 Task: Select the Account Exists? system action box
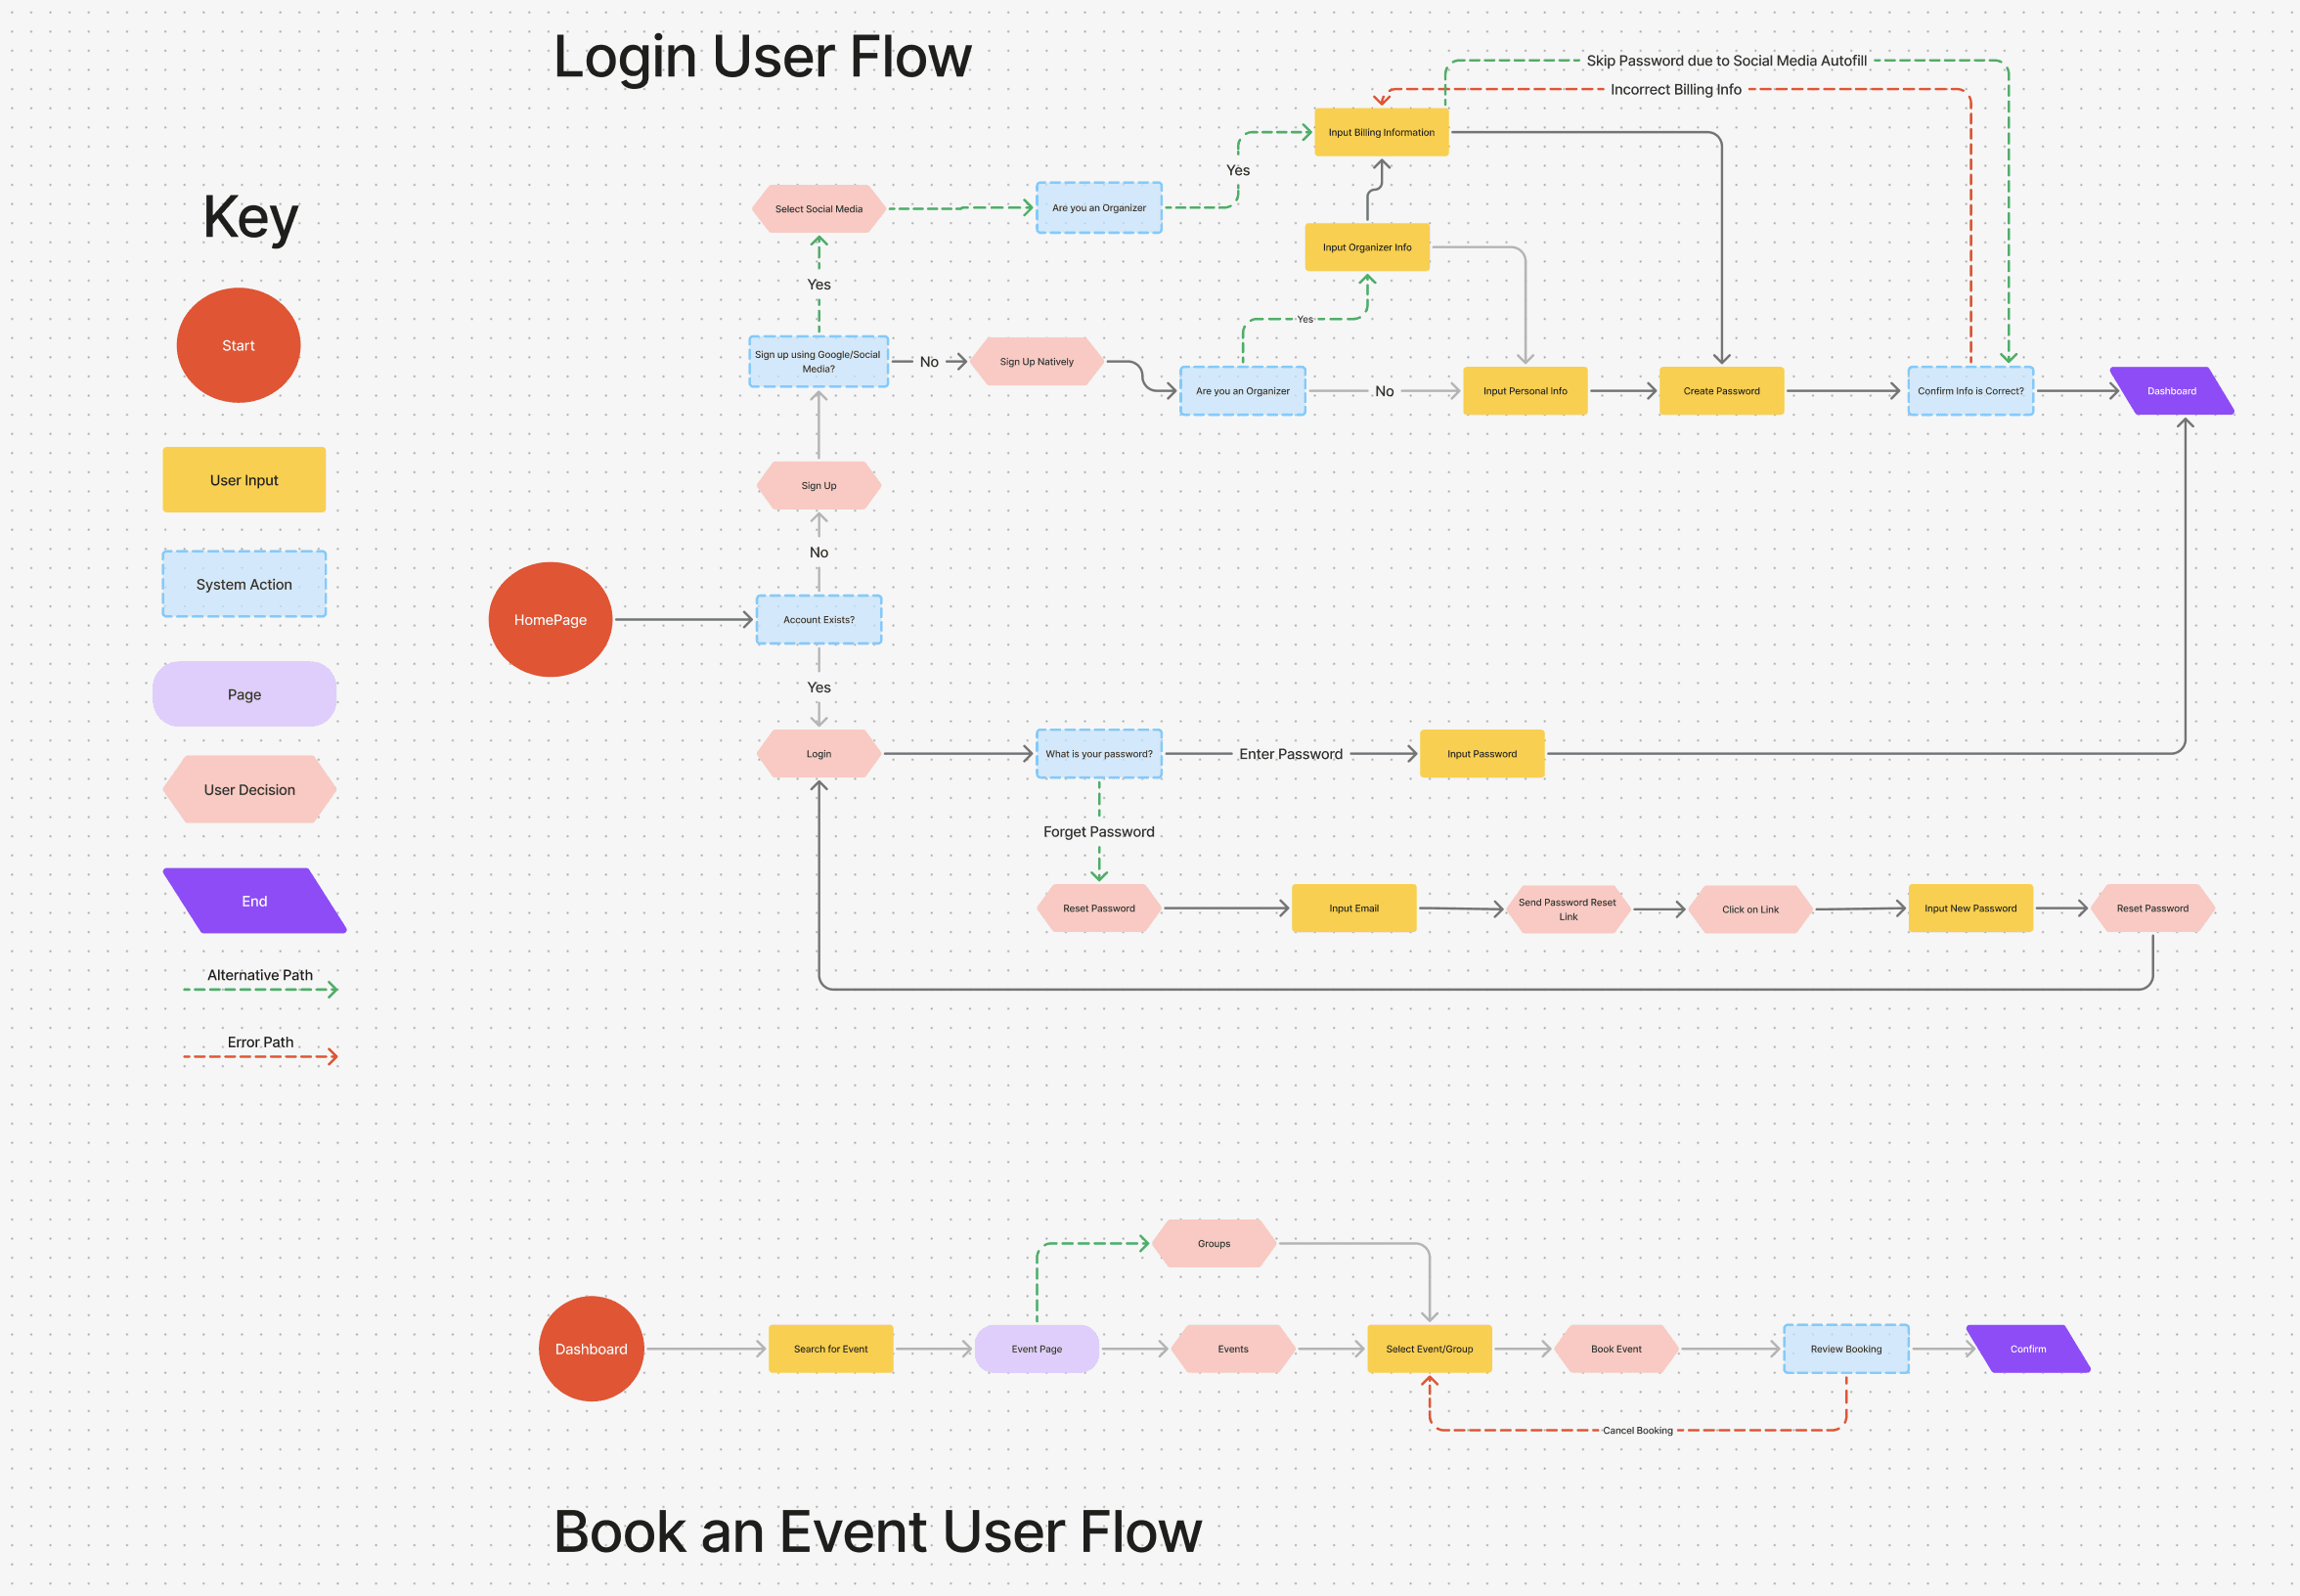coord(818,619)
